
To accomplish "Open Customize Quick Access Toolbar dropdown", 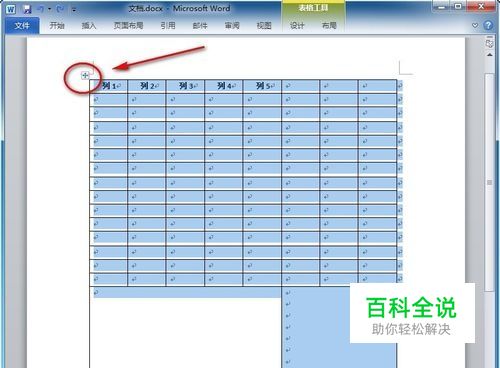I will (74, 9).
